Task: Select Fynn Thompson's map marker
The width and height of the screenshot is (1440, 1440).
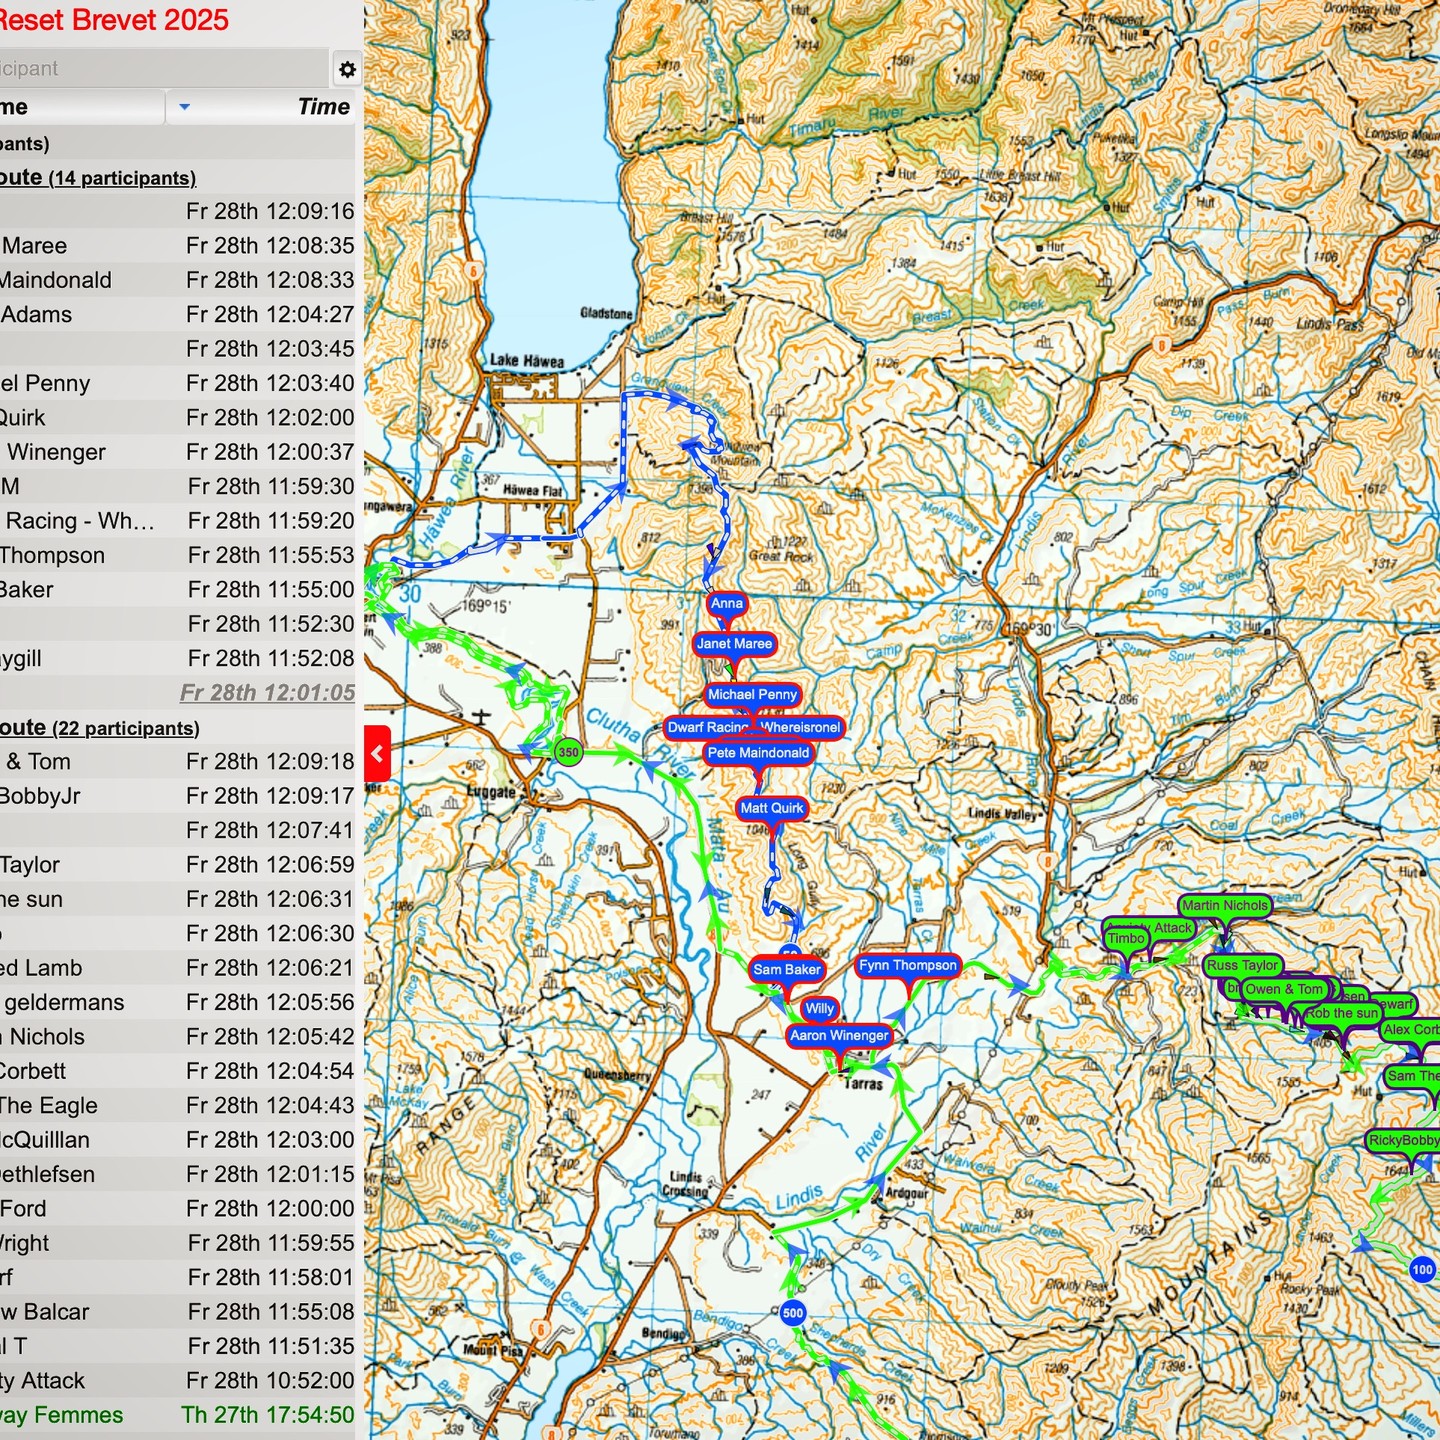Action: click(907, 965)
